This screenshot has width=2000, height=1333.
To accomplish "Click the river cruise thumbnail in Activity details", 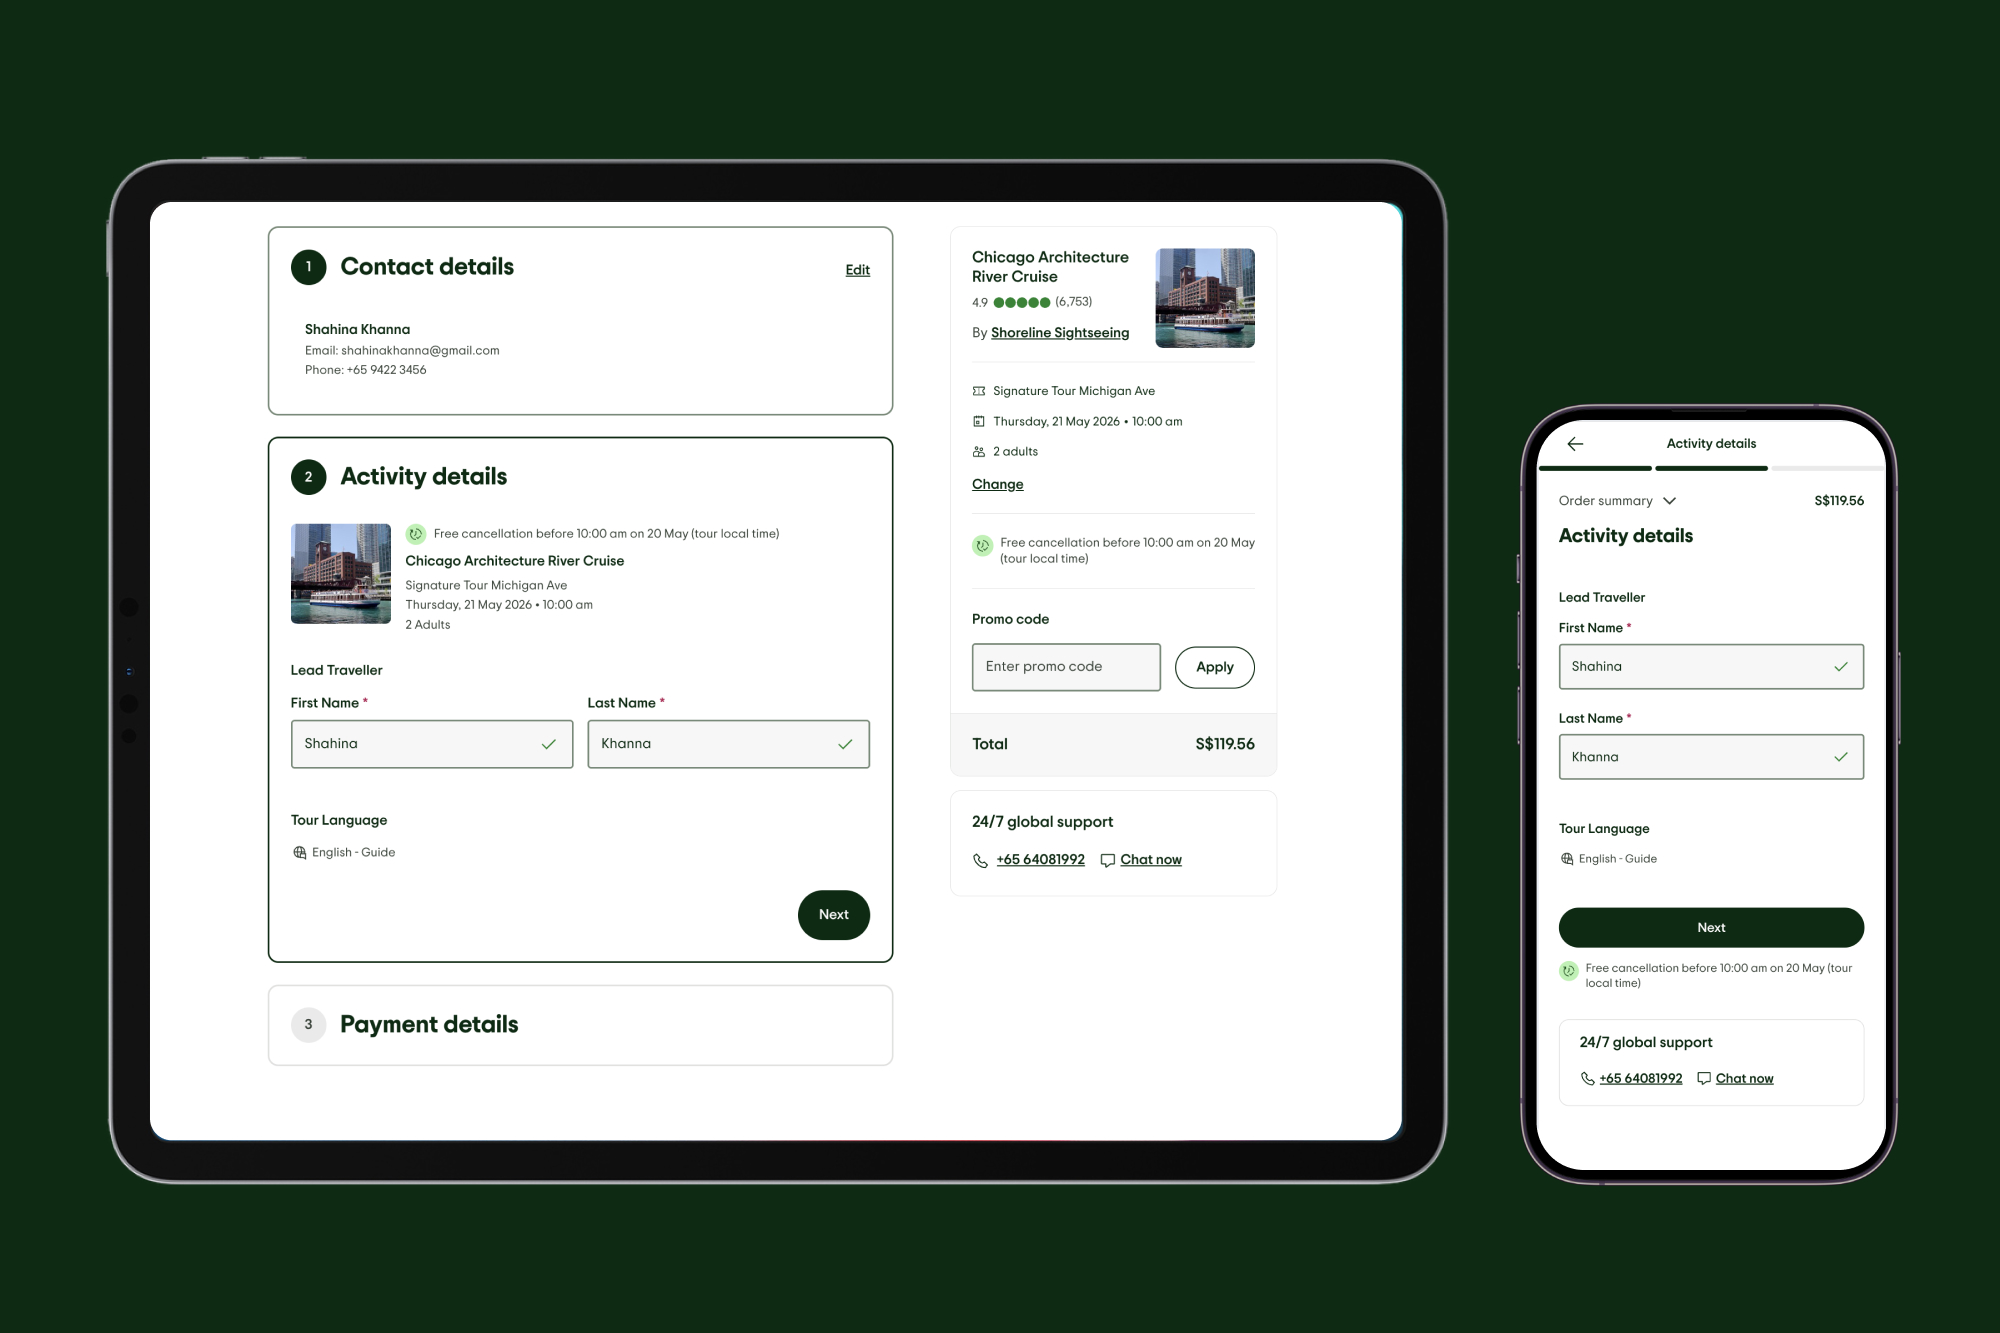I will [341, 574].
